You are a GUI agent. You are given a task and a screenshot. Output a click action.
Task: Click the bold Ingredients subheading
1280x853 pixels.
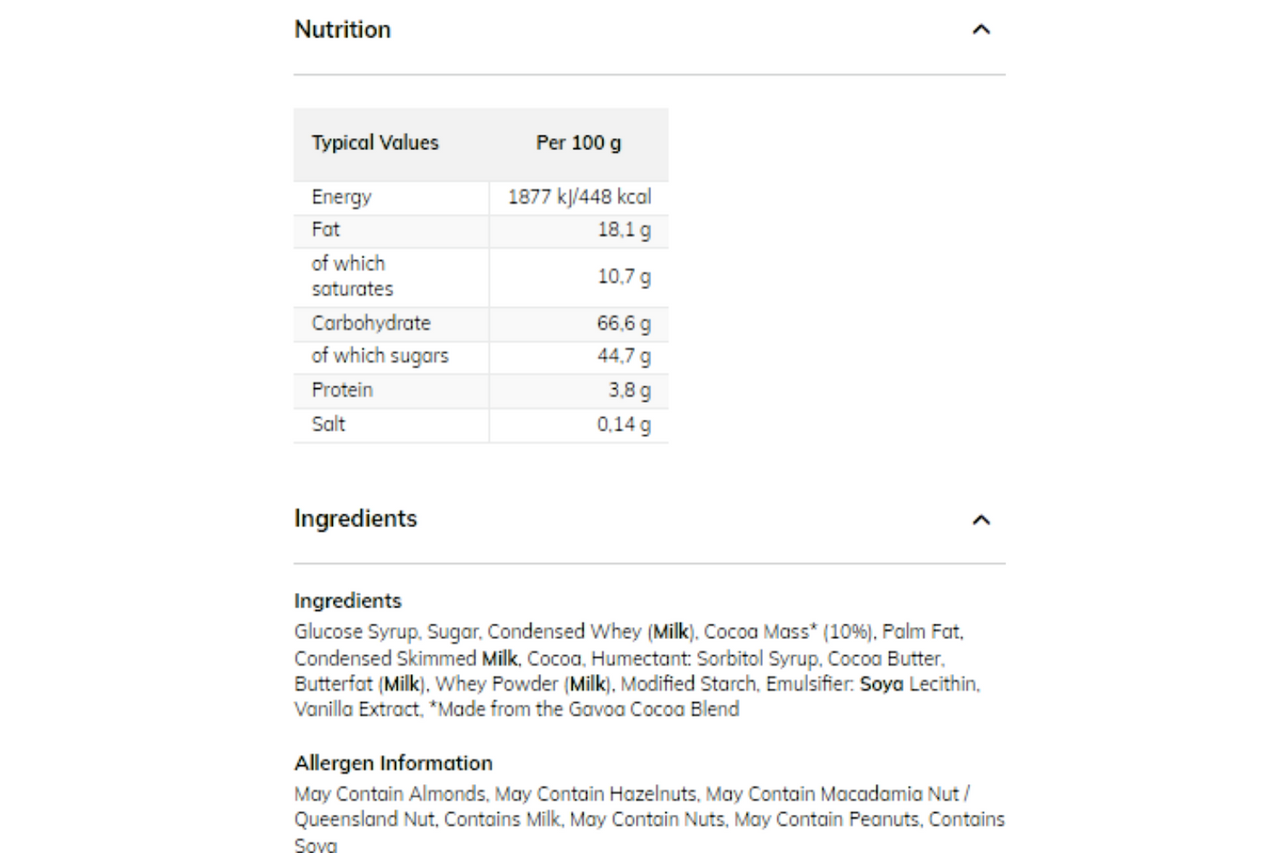[348, 601]
